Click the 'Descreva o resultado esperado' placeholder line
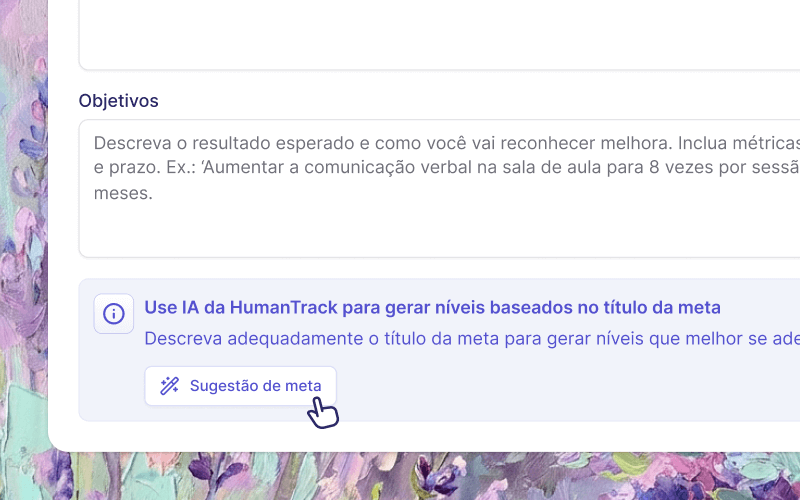The image size is (800, 500). click(x=447, y=143)
